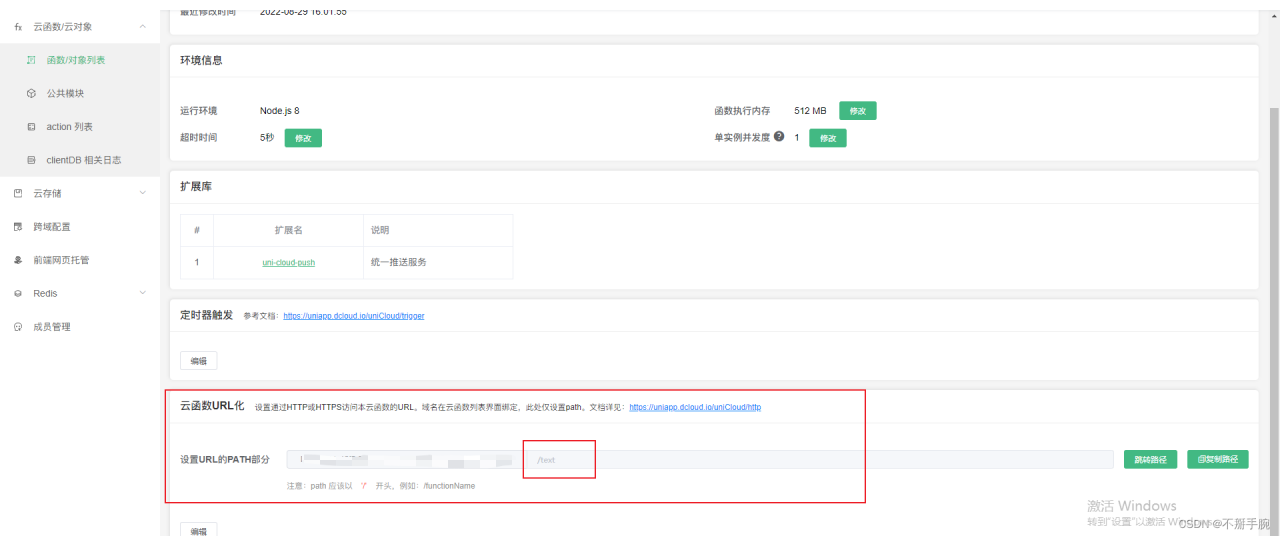The width and height of the screenshot is (1280, 536).
Task: Collapse the 云函数/云对象 sidebar section
Action: click(x=143, y=27)
